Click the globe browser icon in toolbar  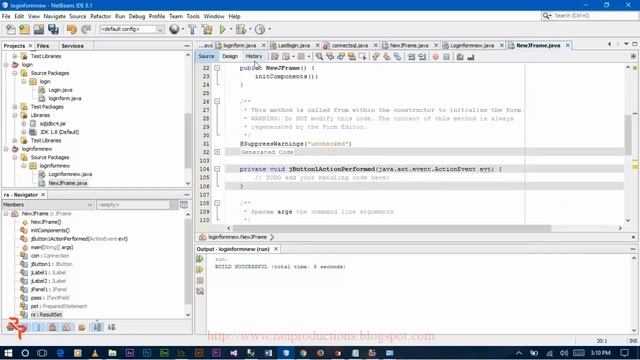point(174,29)
